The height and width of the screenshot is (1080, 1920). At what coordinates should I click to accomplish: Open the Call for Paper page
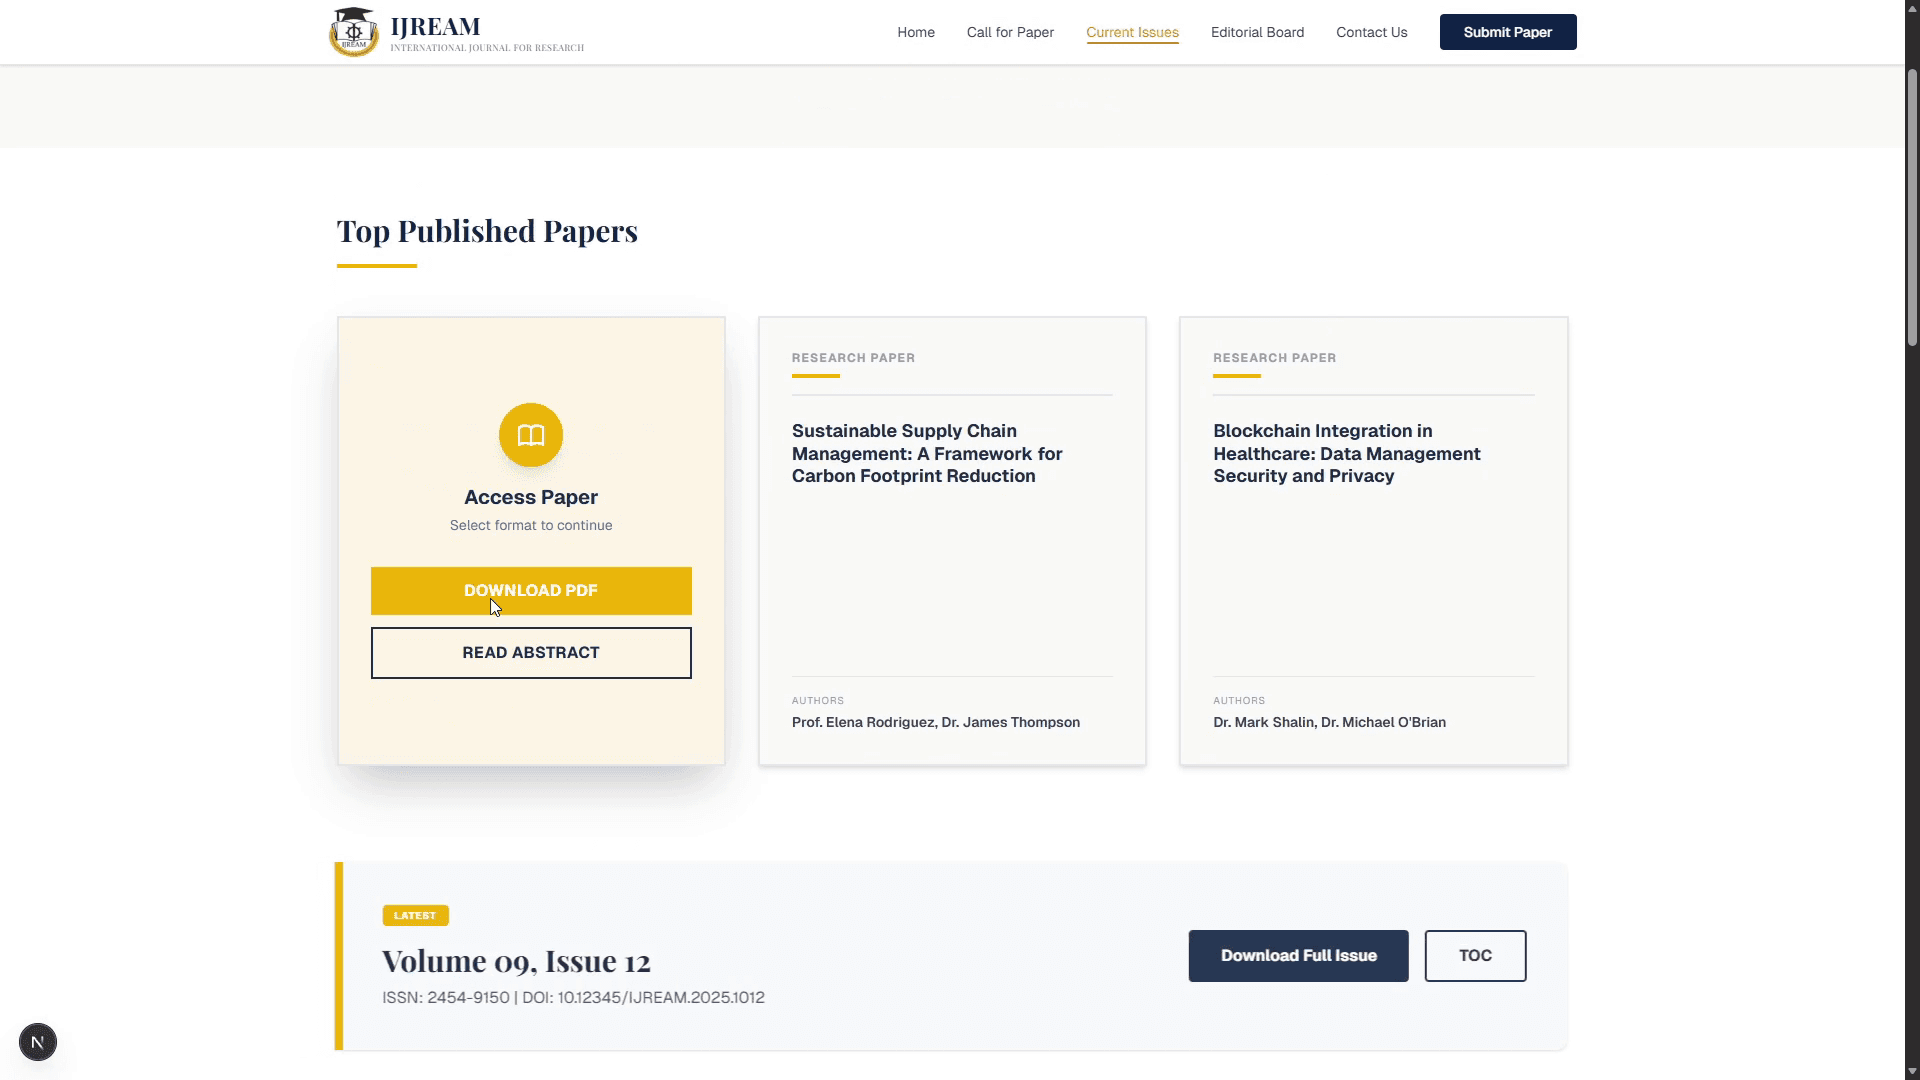point(1010,32)
